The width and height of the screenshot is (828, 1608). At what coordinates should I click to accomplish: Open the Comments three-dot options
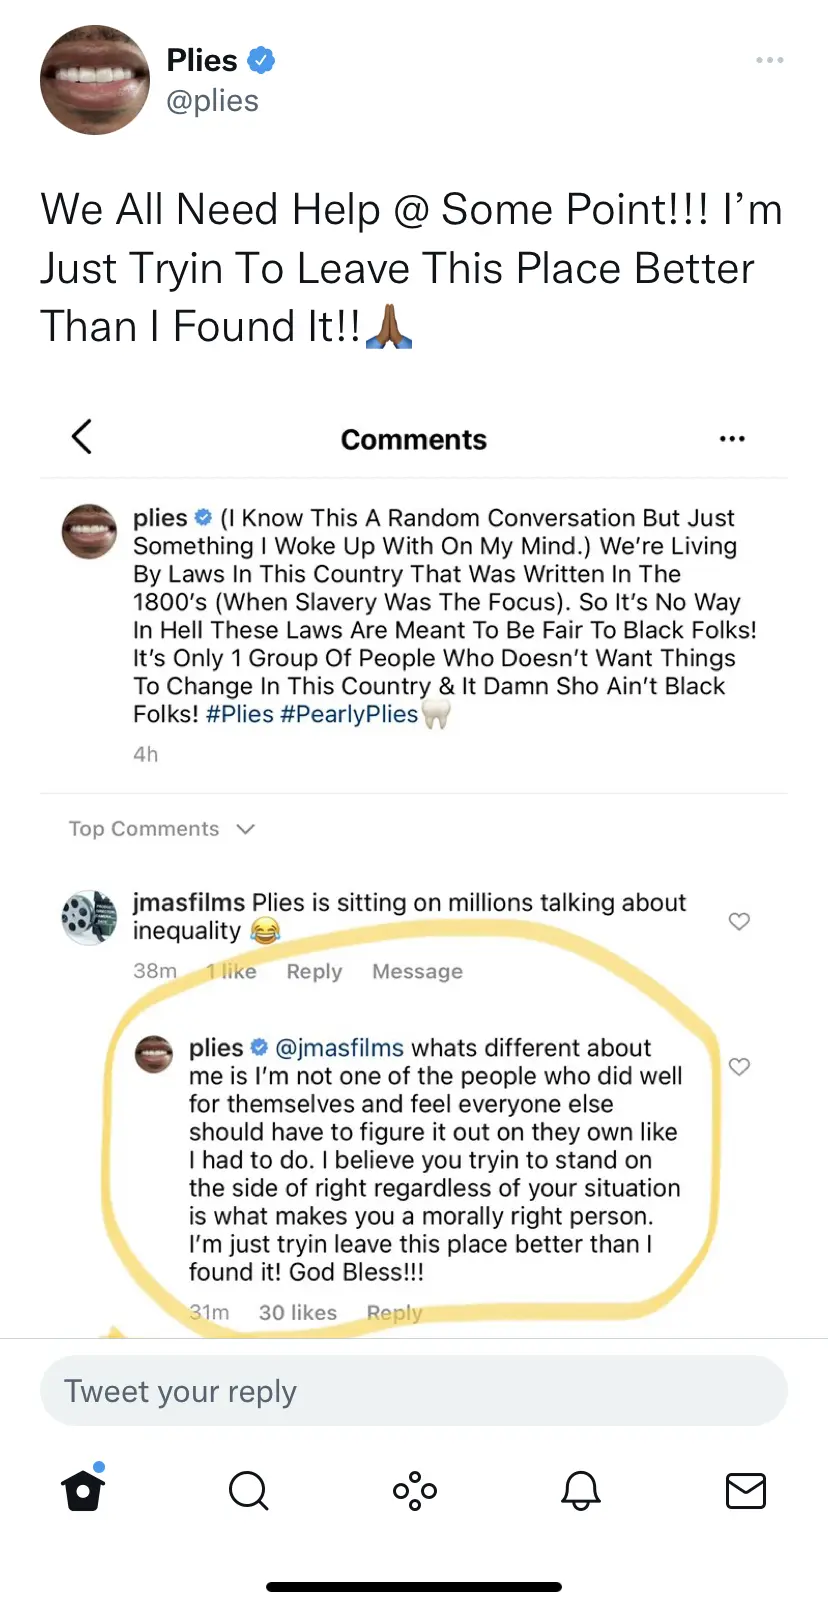point(732,439)
